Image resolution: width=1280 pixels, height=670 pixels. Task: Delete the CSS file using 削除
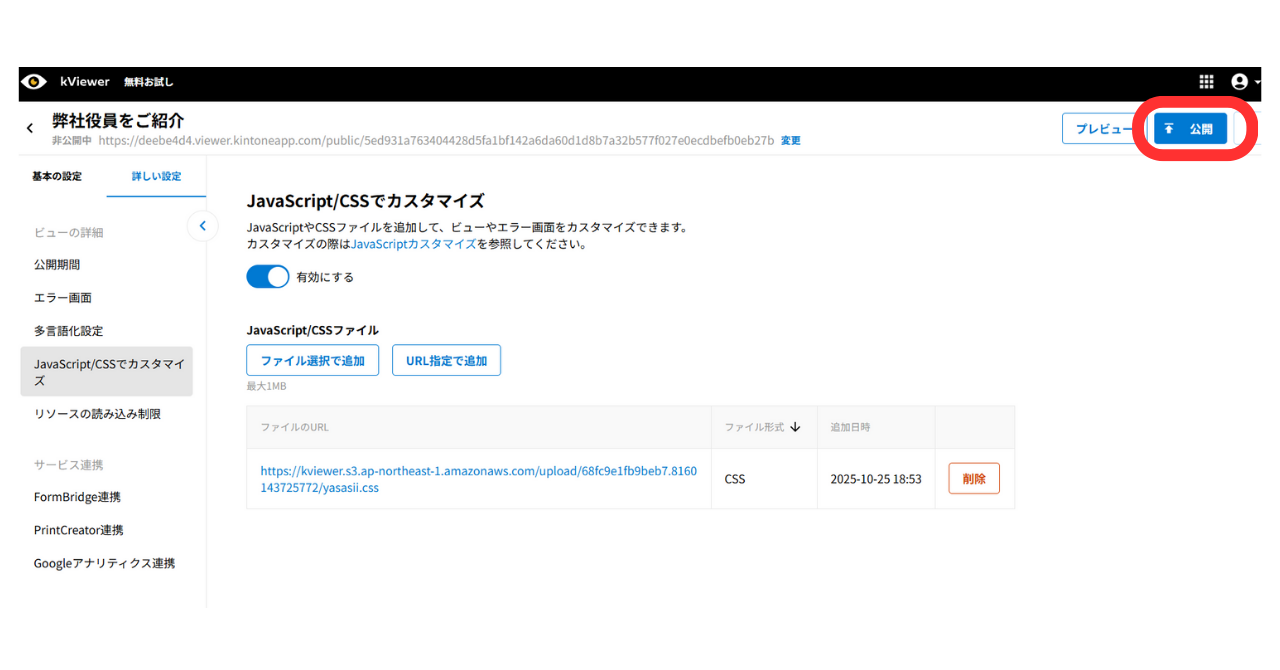pyautogui.click(x=973, y=478)
